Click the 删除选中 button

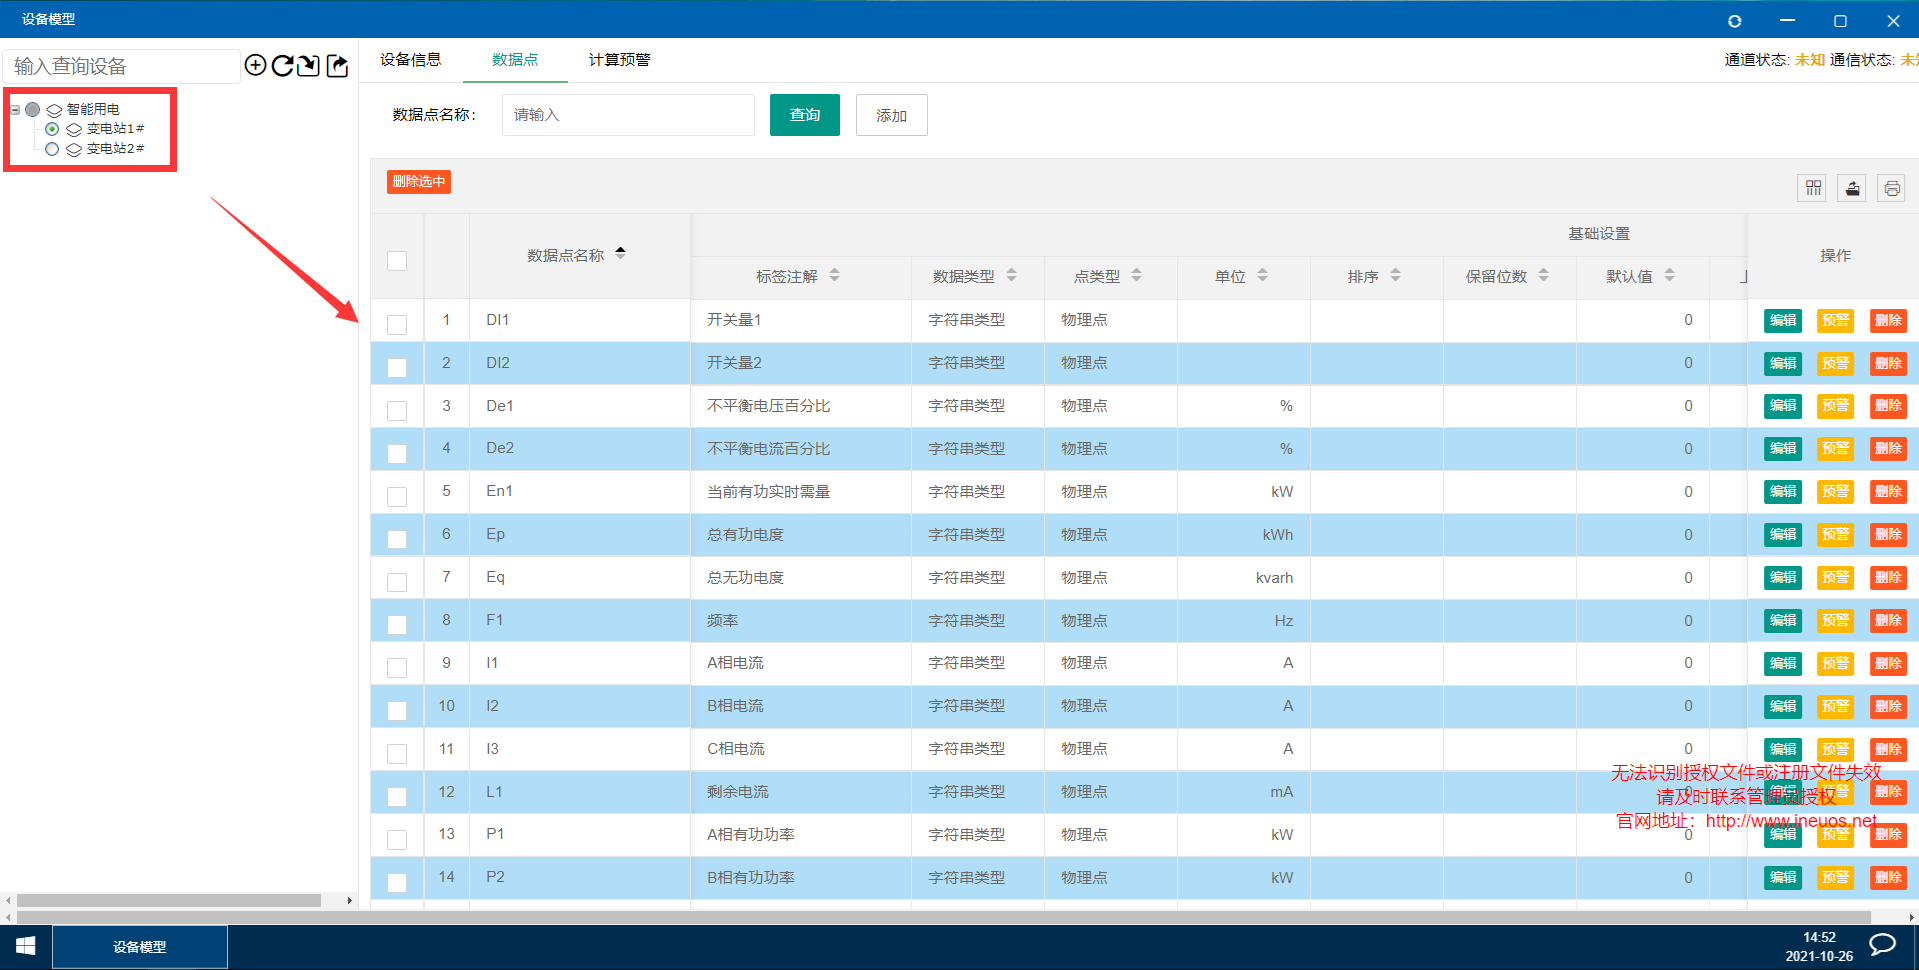418,182
